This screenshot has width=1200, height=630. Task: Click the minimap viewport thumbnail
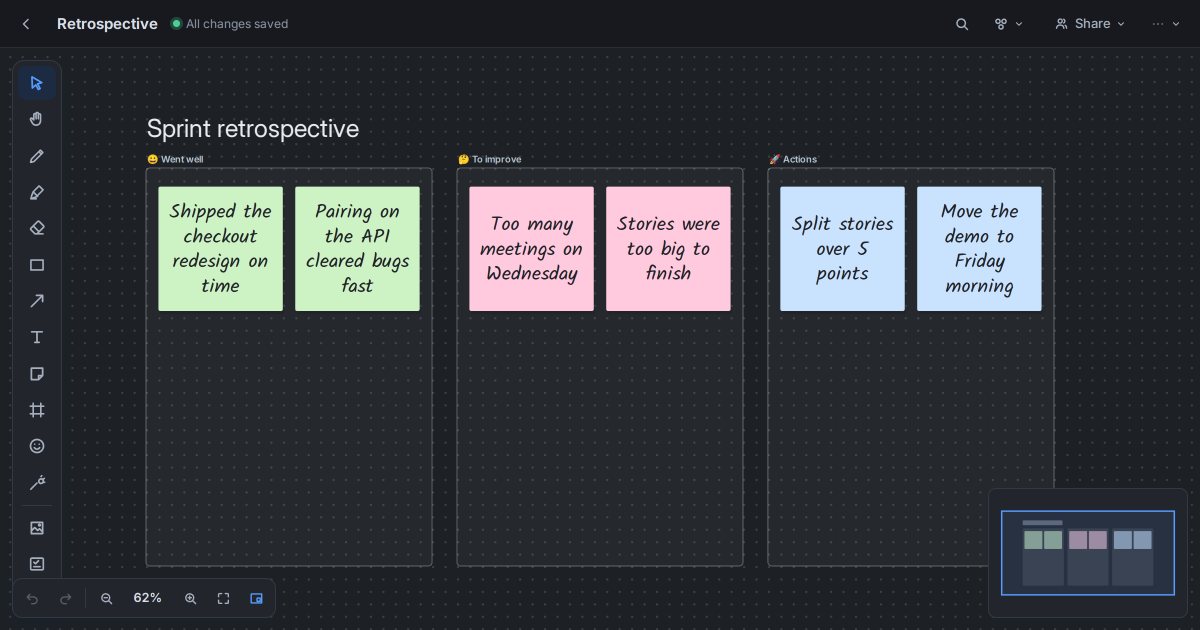click(1088, 553)
